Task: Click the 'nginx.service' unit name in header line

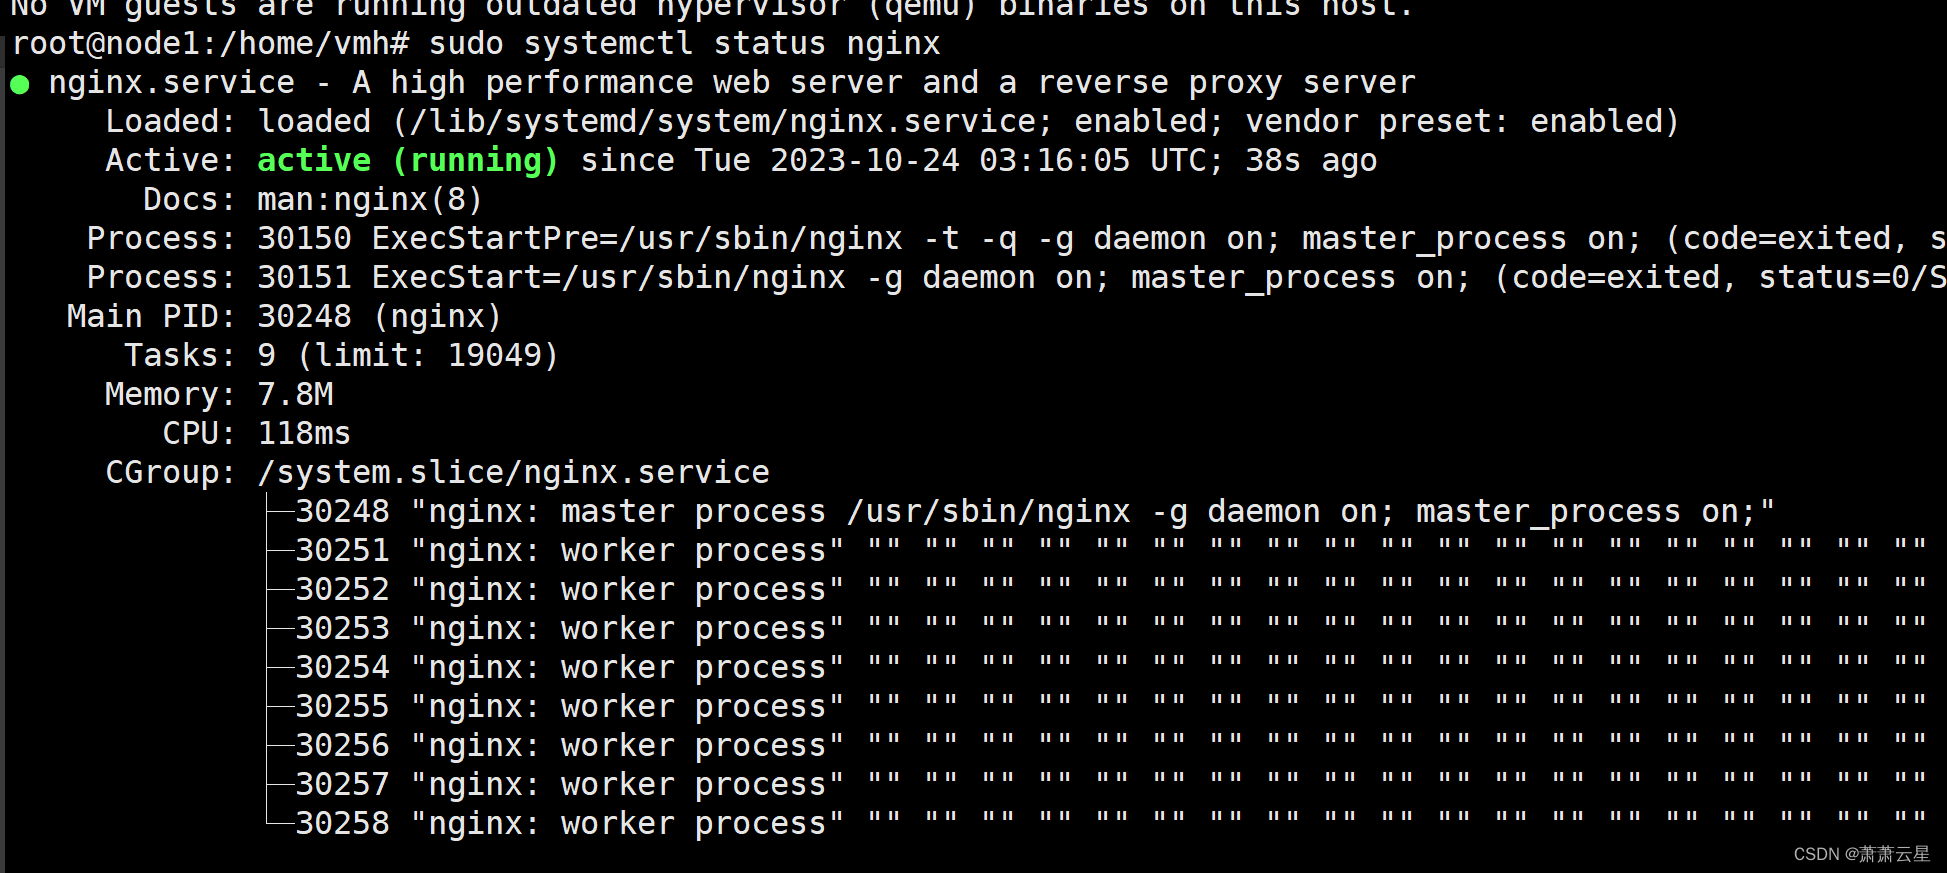Action: 172,83
